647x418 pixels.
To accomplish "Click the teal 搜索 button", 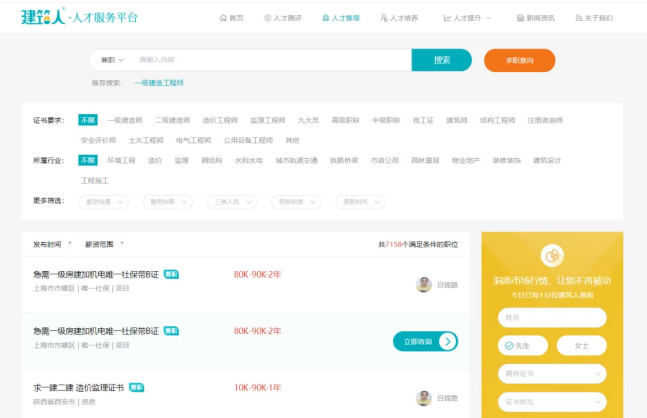I will click(x=441, y=60).
